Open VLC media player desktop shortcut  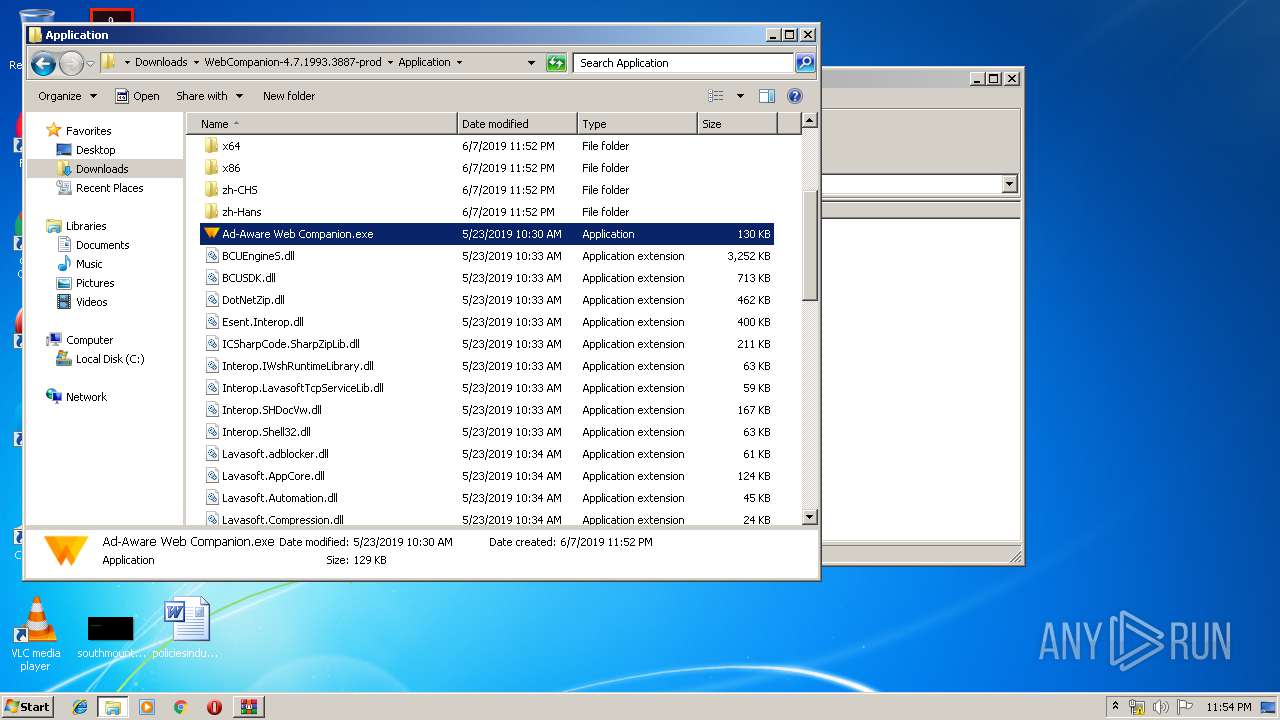pos(36,634)
